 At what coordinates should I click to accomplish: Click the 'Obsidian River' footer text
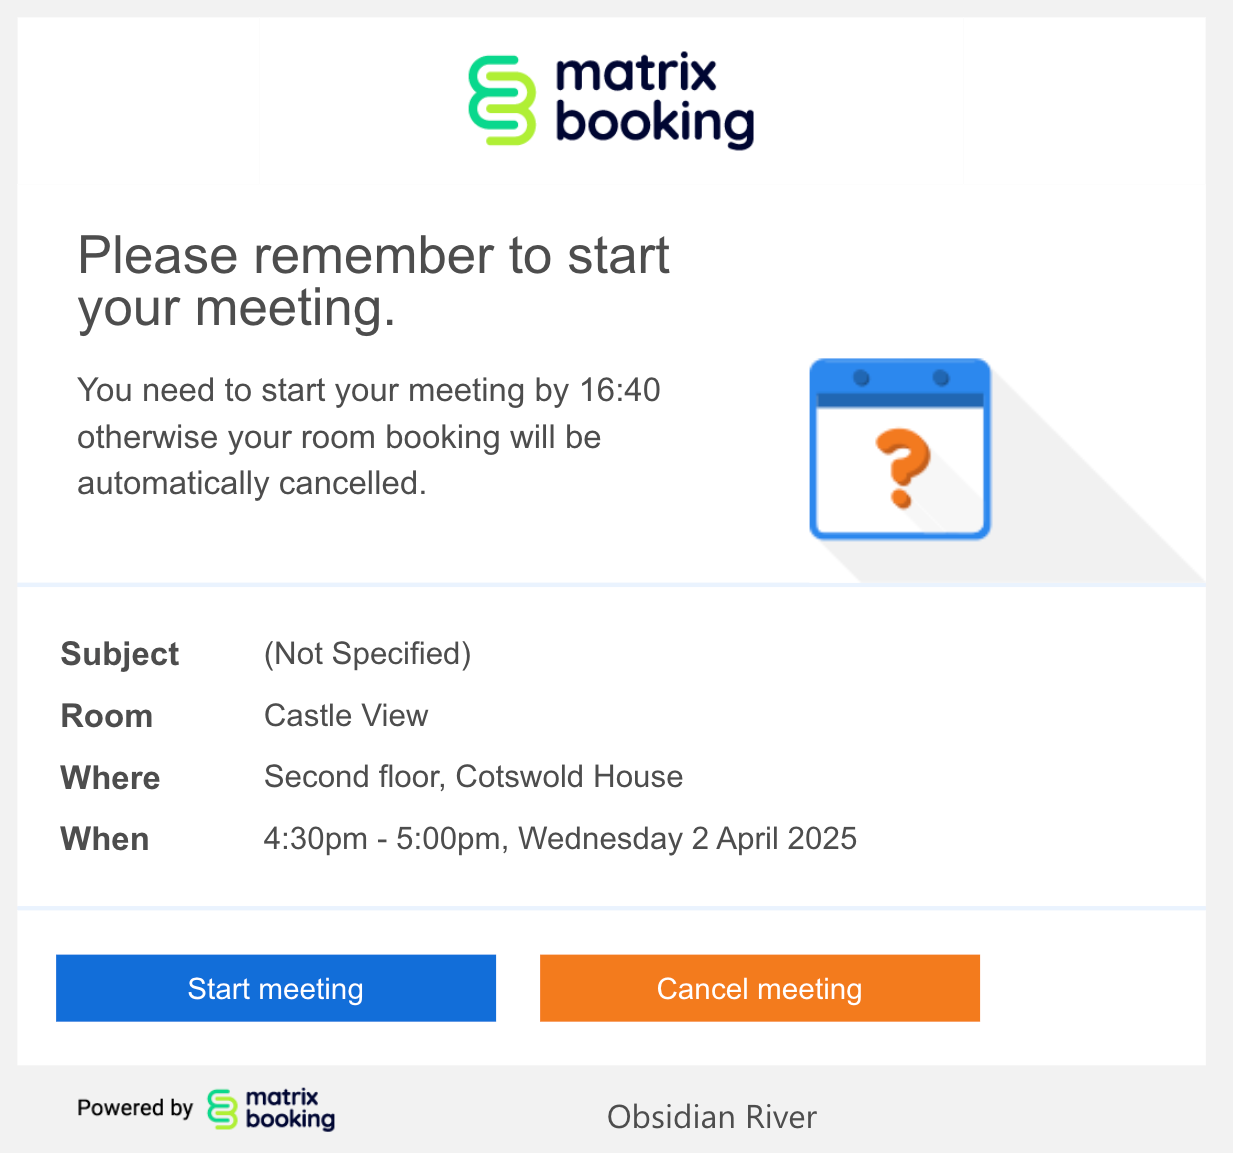pyautogui.click(x=712, y=1117)
